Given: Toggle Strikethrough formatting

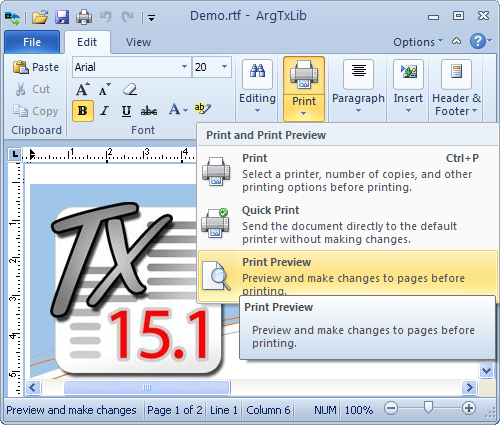Looking at the screenshot, I should click(149, 111).
